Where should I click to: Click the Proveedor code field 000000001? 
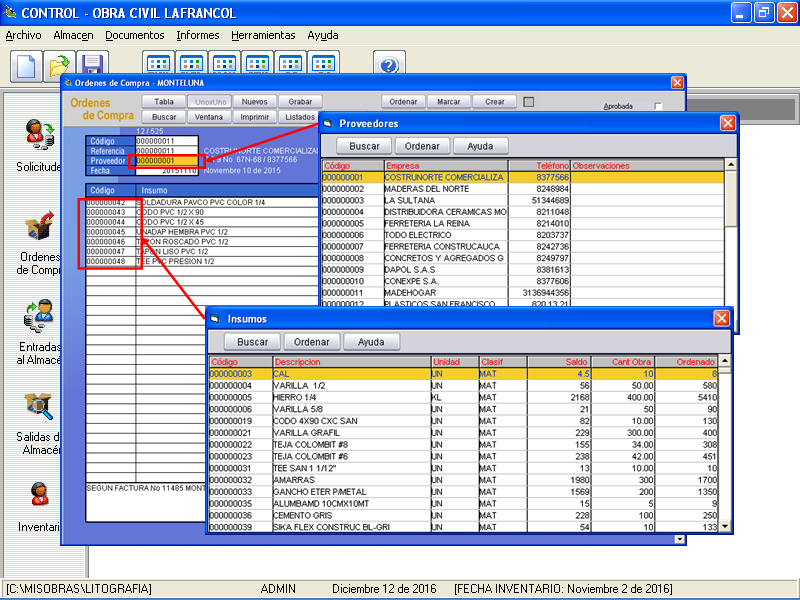[167, 161]
